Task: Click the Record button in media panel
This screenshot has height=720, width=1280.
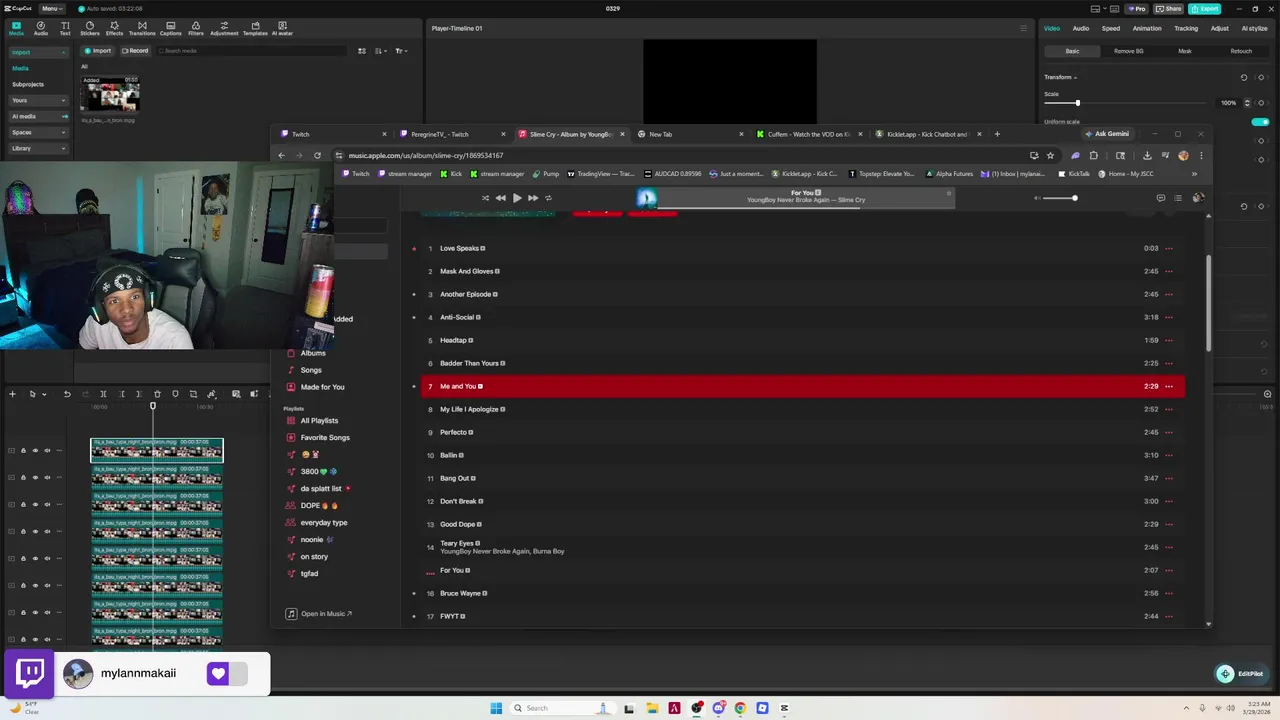Action: click(x=135, y=51)
